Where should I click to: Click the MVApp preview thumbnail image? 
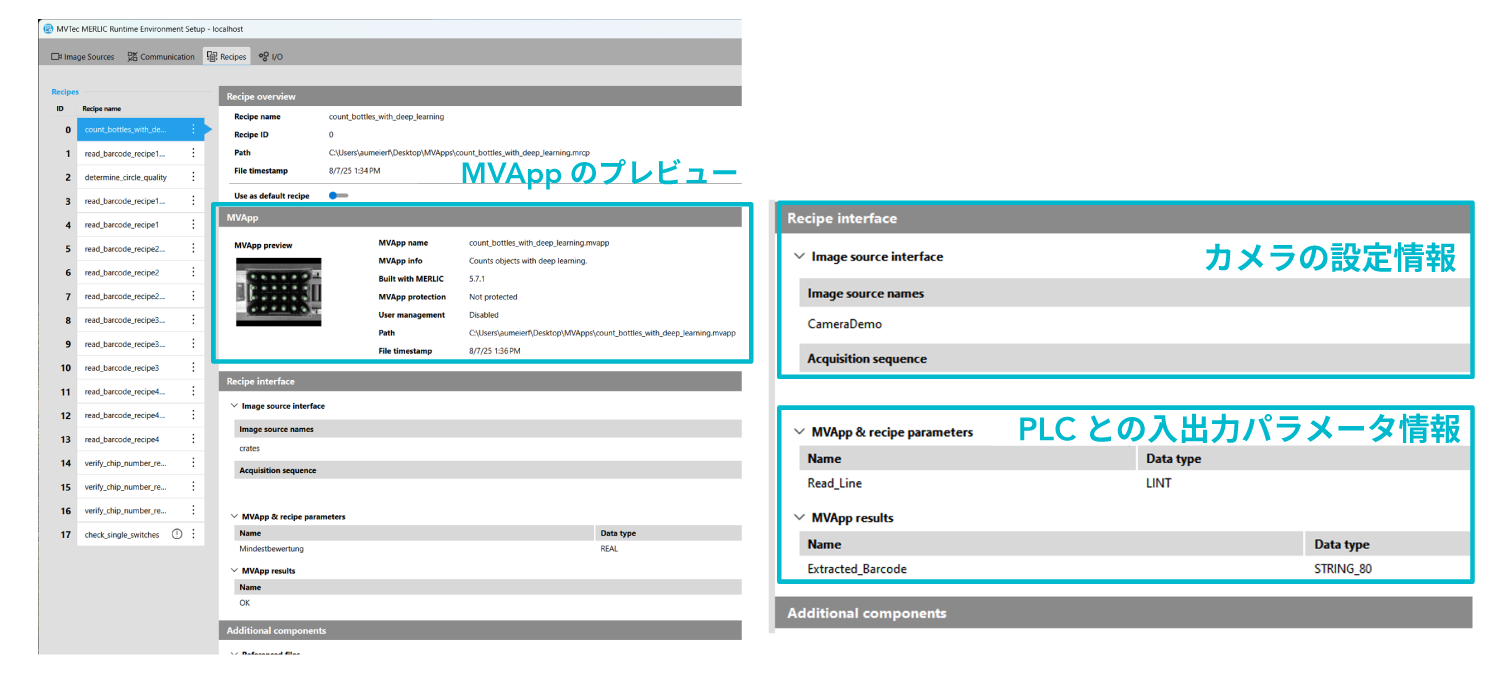(278, 292)
